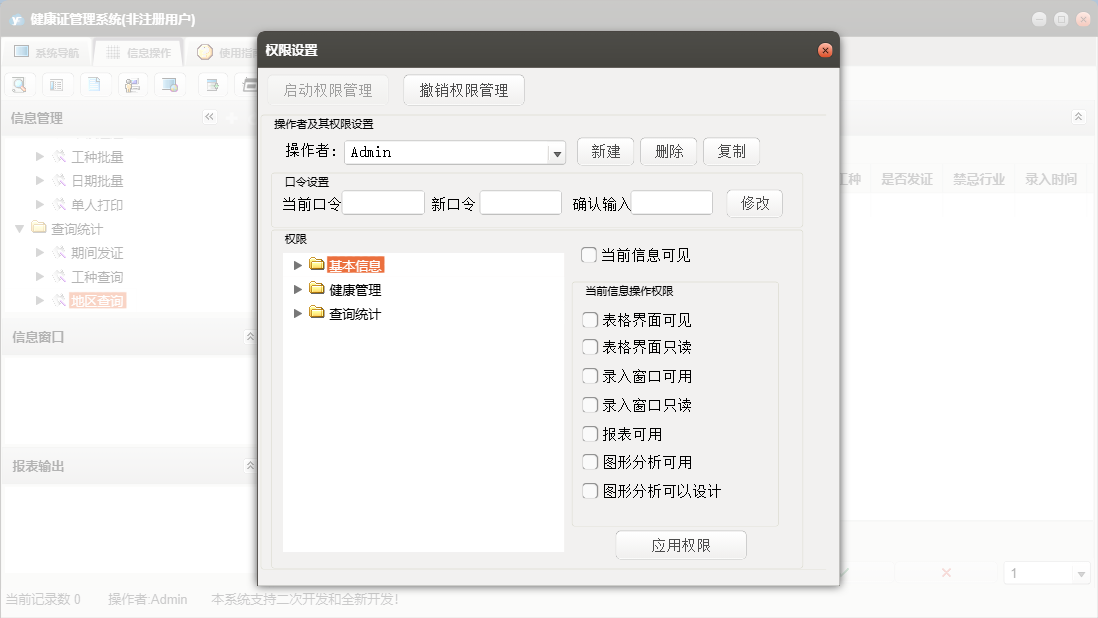This screenshot has height=618, width=1098.
Task: Expand the 基本信息 tree node arrow
Action: [297, 265]
